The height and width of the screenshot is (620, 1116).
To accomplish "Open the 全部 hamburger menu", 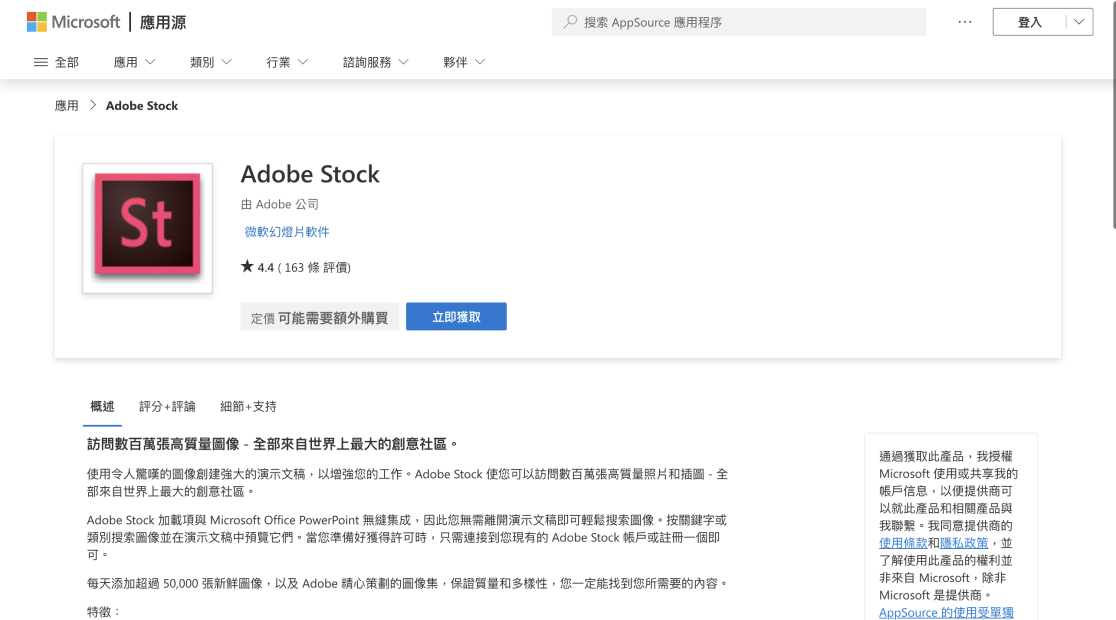I will [x=56, y=62].
